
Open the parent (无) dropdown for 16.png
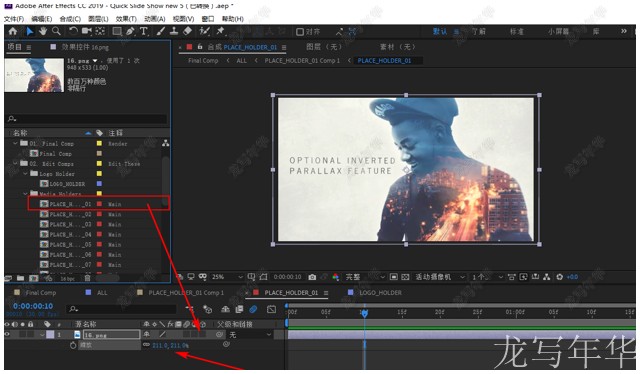pyautogui.click(x=250, y=334)
